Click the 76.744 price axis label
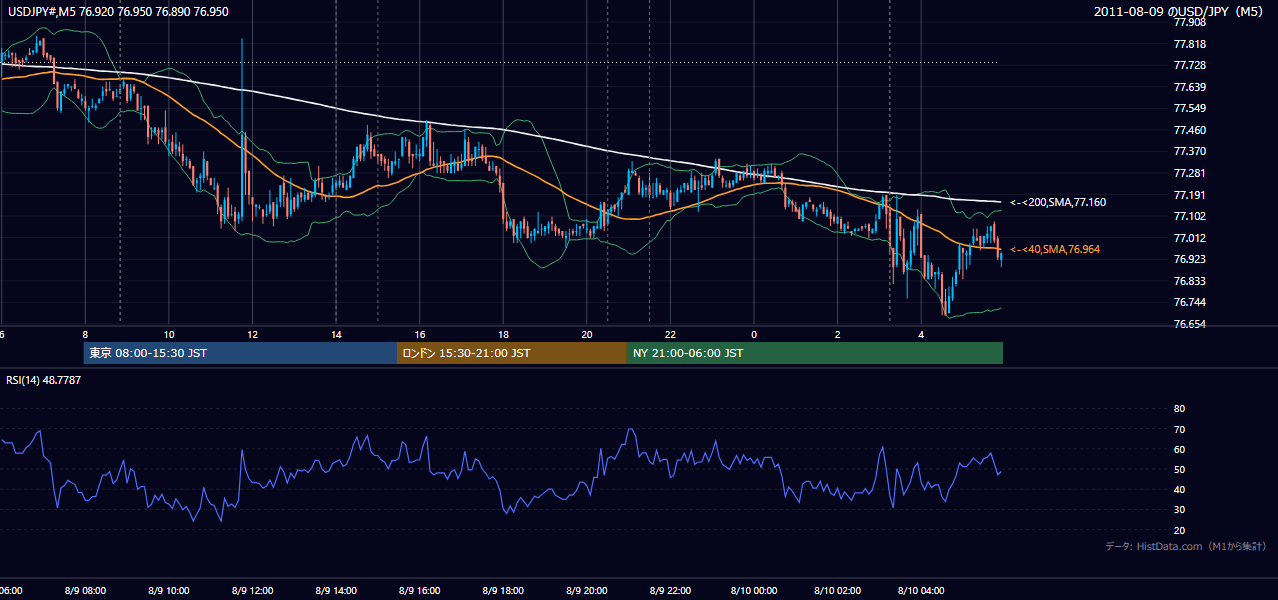Screen dimensions: 1278x600 coord(1190,302)
